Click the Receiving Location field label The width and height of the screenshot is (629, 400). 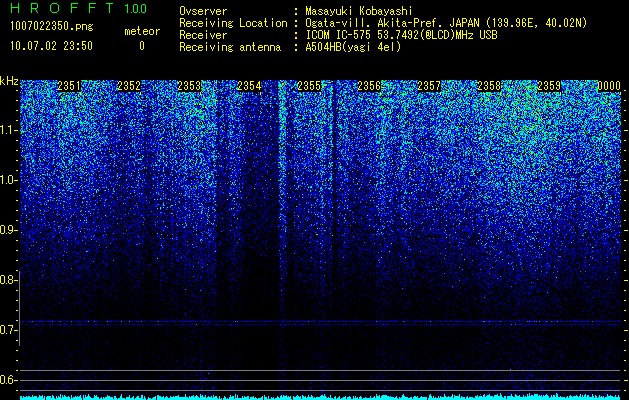tap(233, 23)
